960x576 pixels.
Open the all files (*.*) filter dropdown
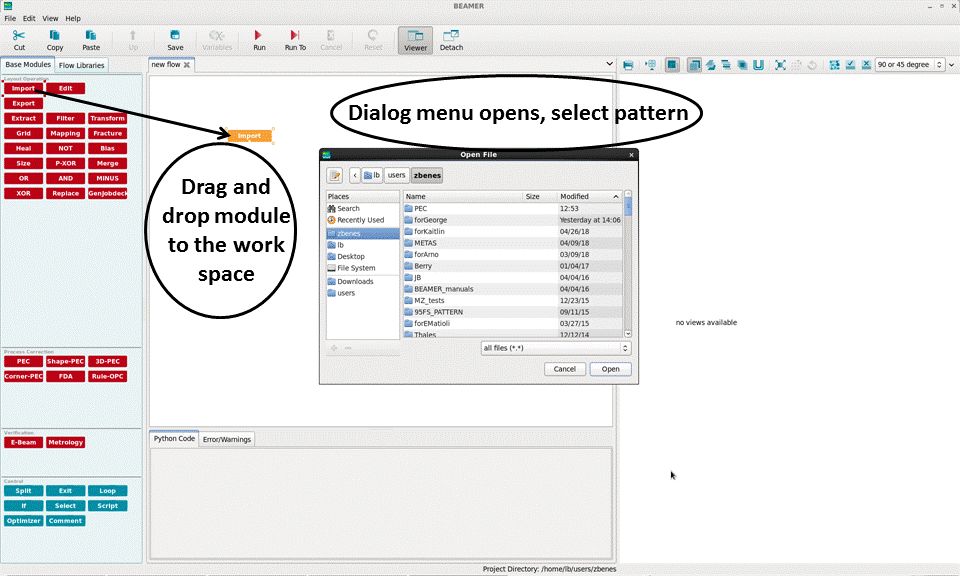pos(555,348)
